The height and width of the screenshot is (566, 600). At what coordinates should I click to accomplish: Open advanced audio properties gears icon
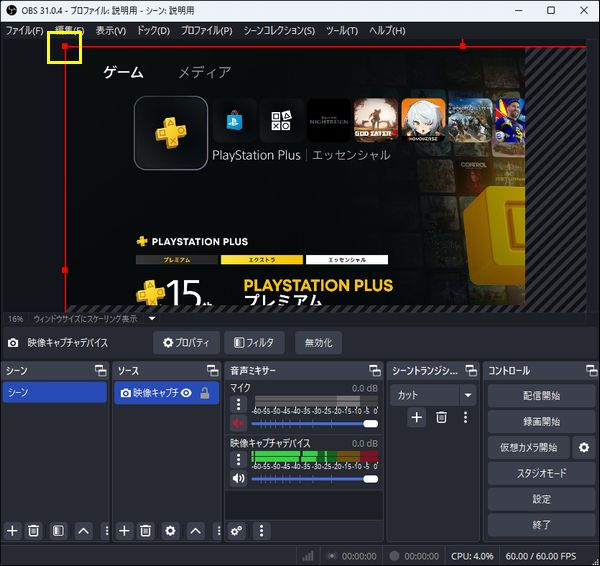click(236, 531)
